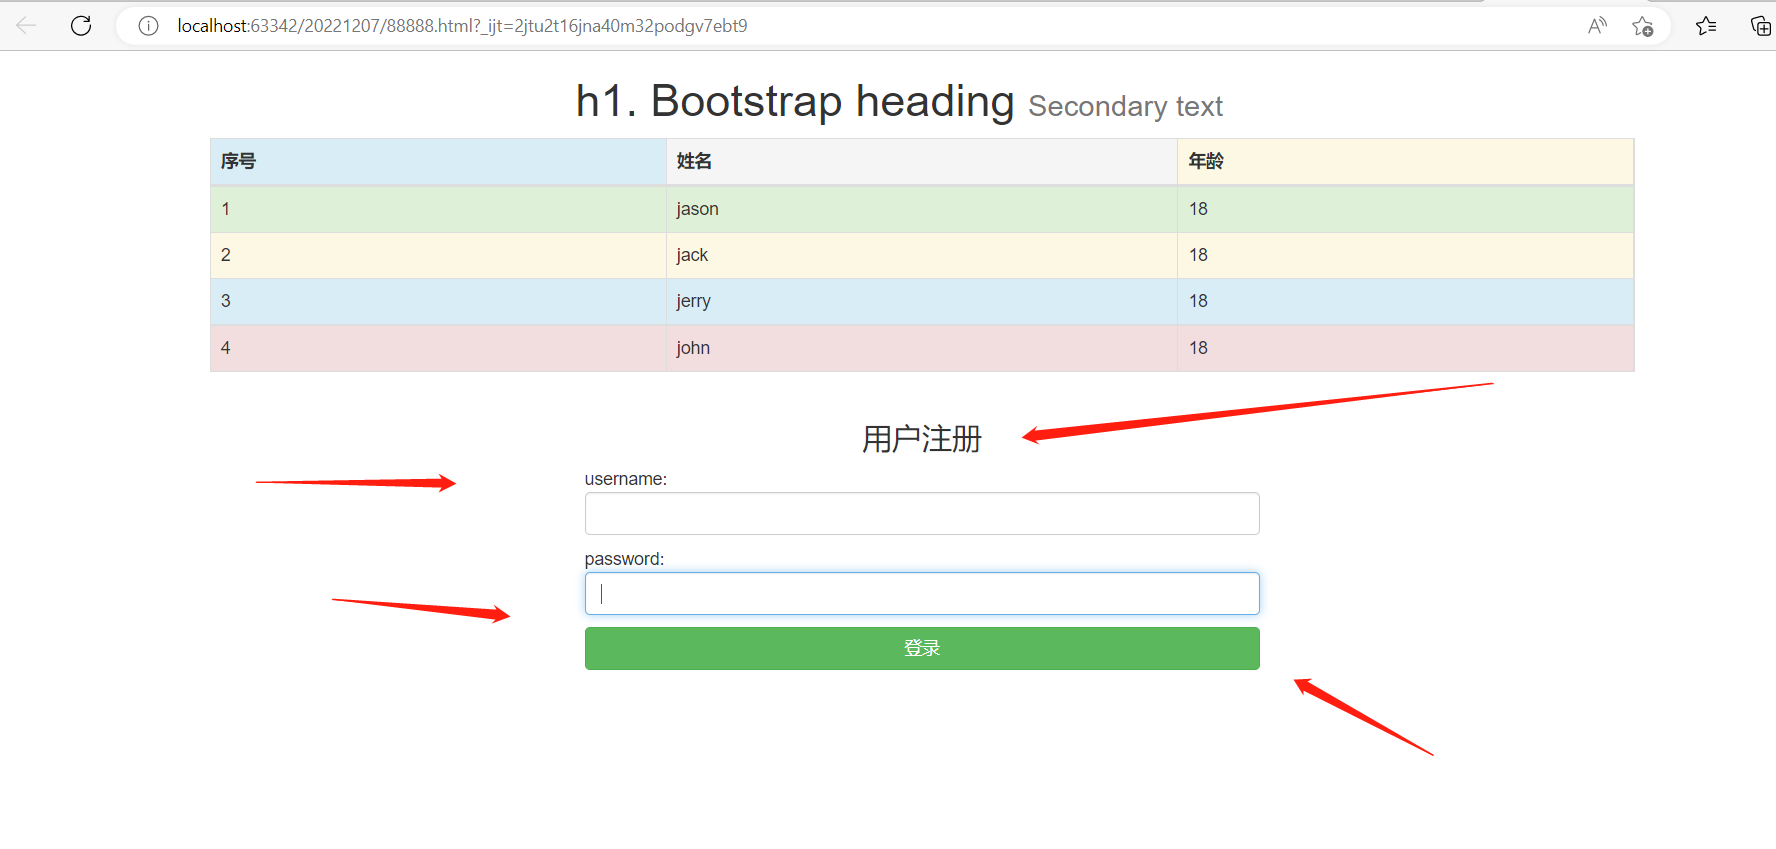
Task: Focus the username input field
Action: click(922, 513)
